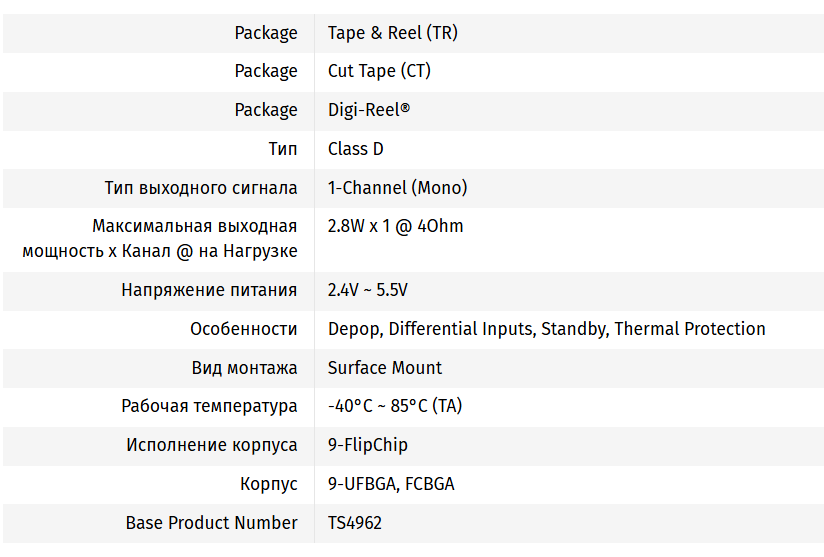Image resolution: width=824 pixels, height=557 pixels.
Task: Click the "Рабочая температура" label
Action: 209,406
